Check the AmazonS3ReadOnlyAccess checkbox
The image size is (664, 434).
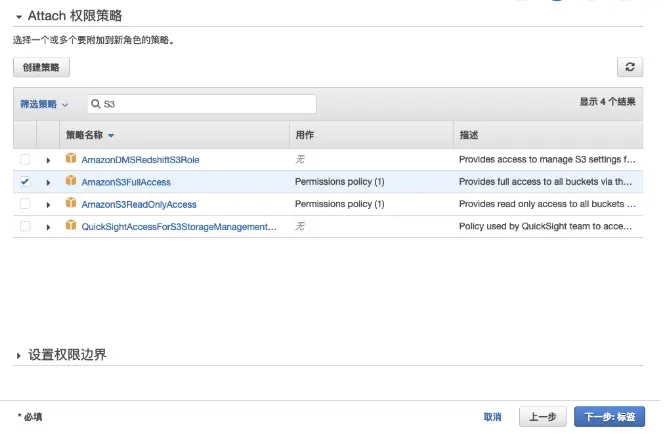coord(25,204)
